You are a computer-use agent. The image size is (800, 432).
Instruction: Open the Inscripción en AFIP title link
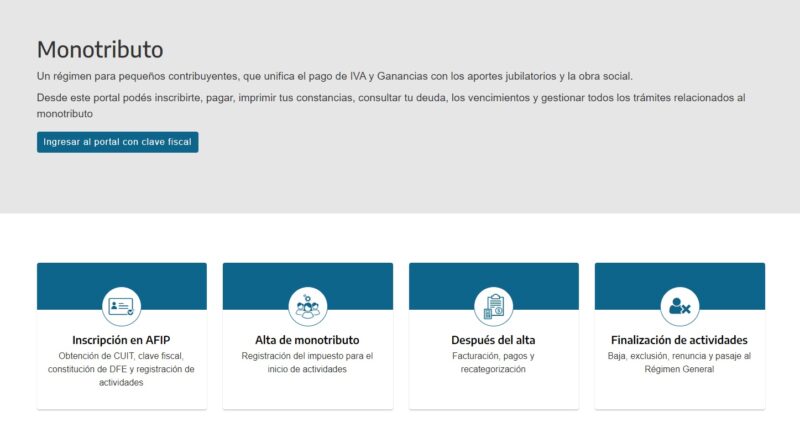coord(121,340)
